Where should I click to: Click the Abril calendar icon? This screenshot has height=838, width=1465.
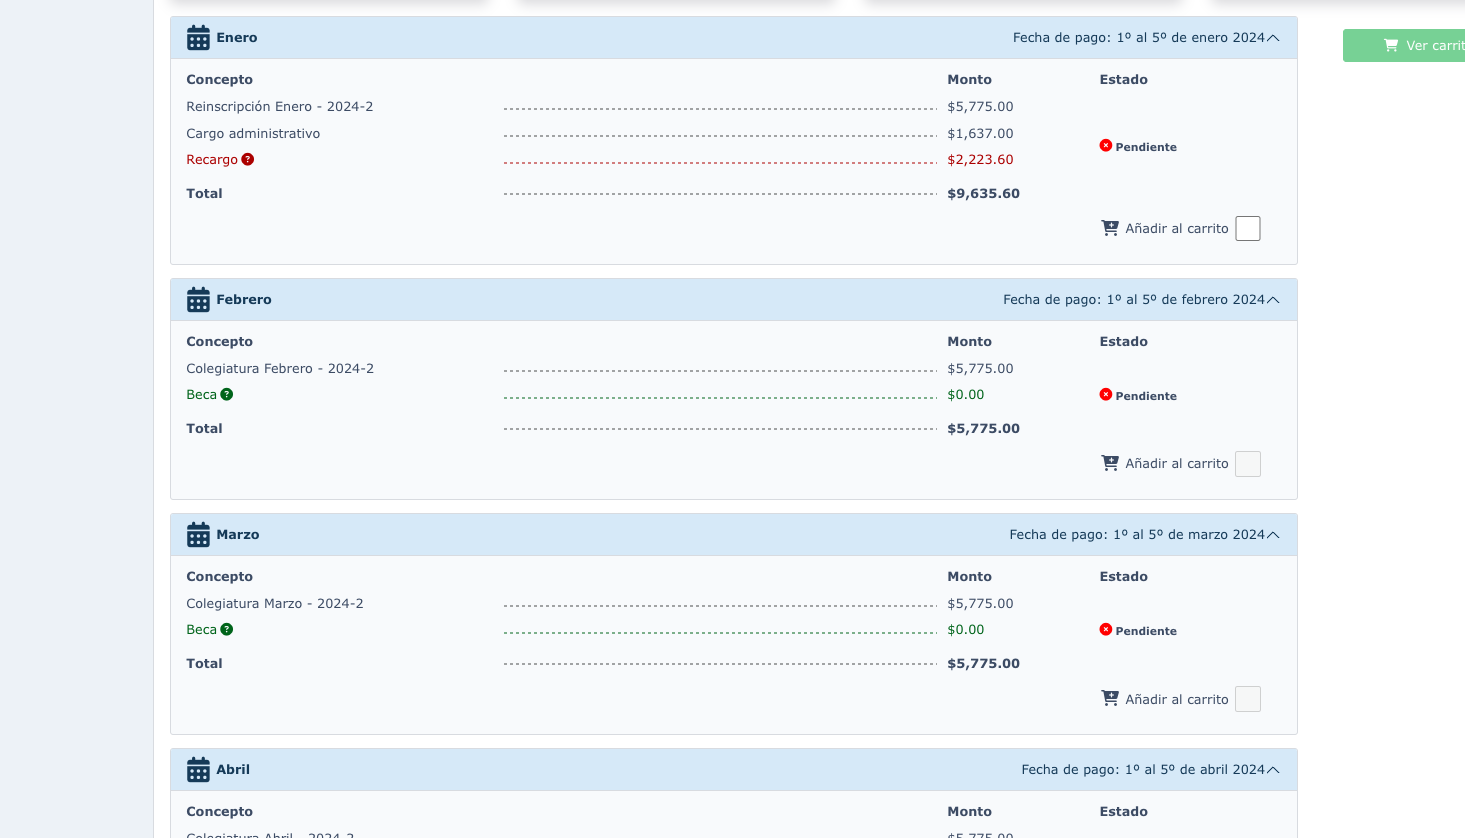click(x=198, y=770)
